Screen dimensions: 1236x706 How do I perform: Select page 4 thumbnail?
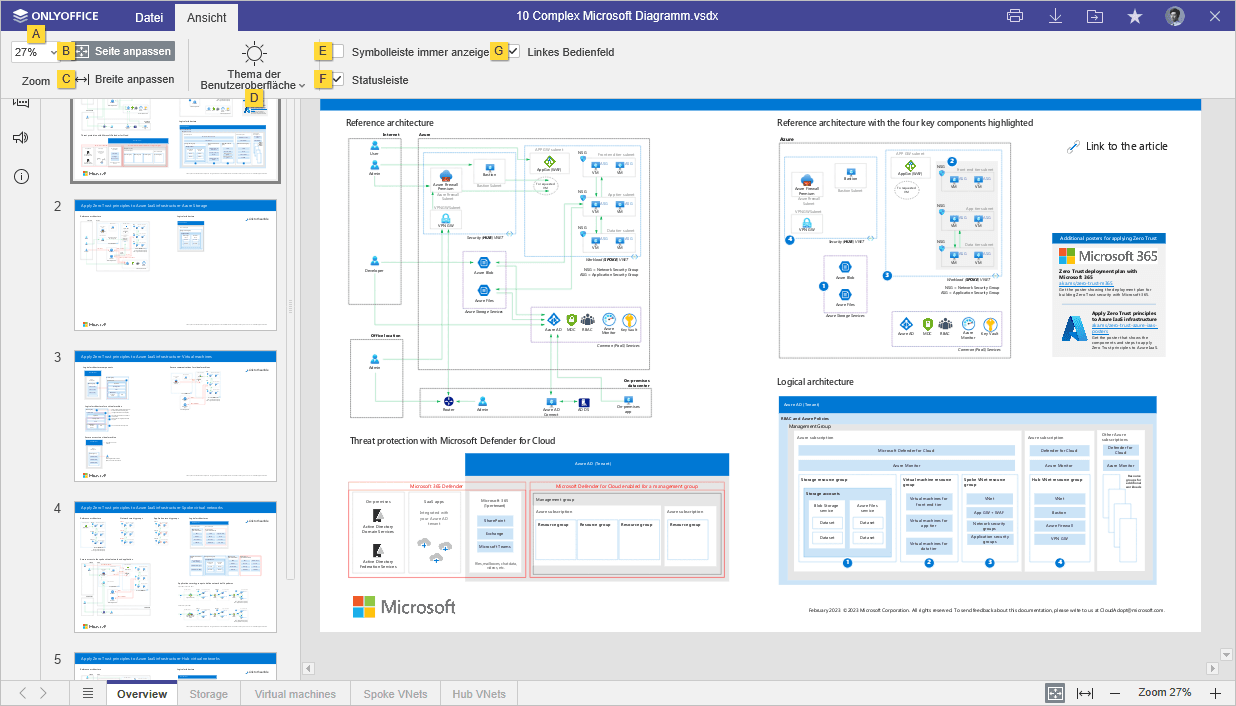coord(175,567)
